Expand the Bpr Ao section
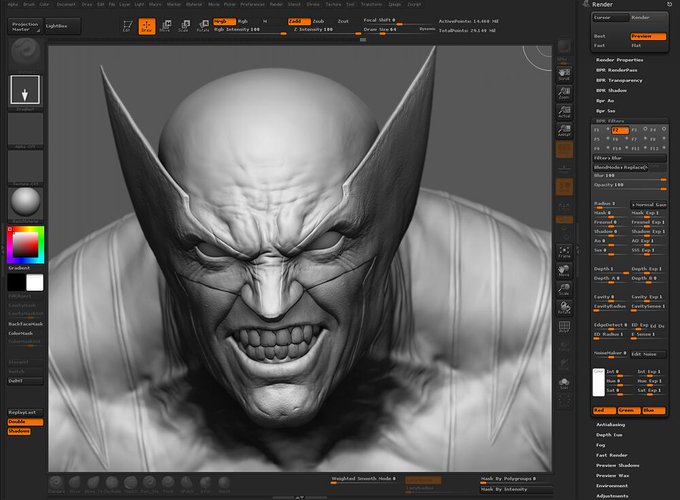Image resolution: width=680 pixels, height=500 pixels. (605, 101)
